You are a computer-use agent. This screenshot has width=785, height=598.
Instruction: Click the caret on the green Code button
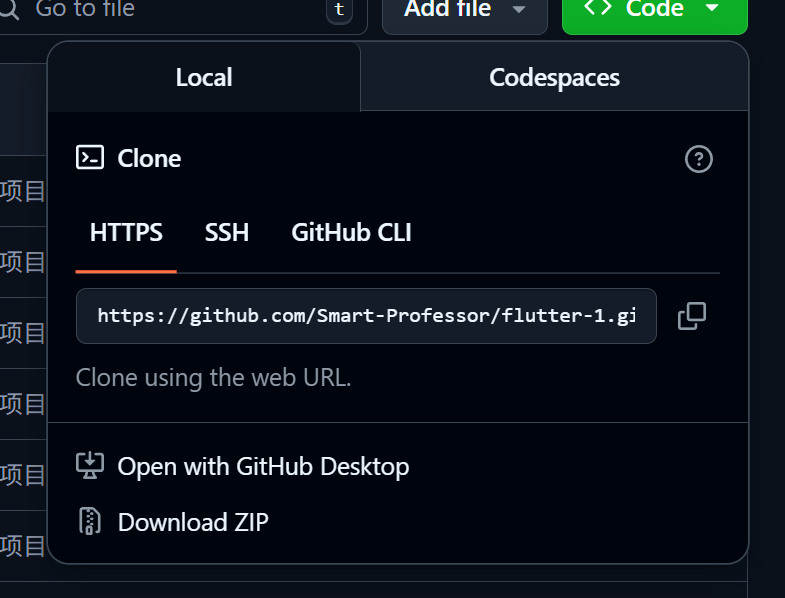(711, 9)
